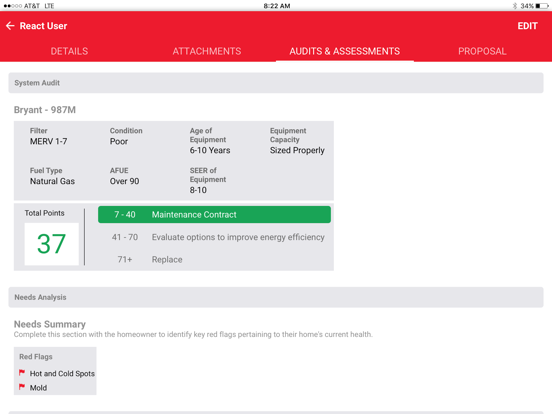Viewport: 552px width, 414px height.
Task: Tap the Filter field label
Action: pos(38,131)
